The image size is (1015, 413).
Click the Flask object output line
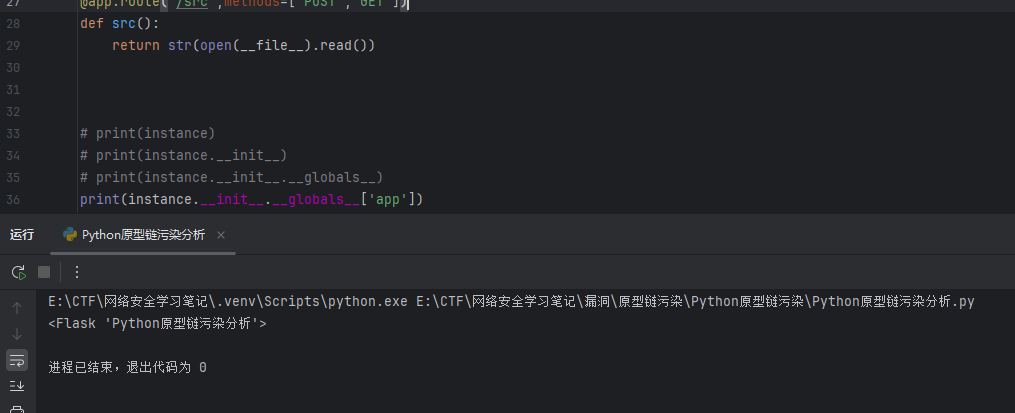(x=157, y=323)
